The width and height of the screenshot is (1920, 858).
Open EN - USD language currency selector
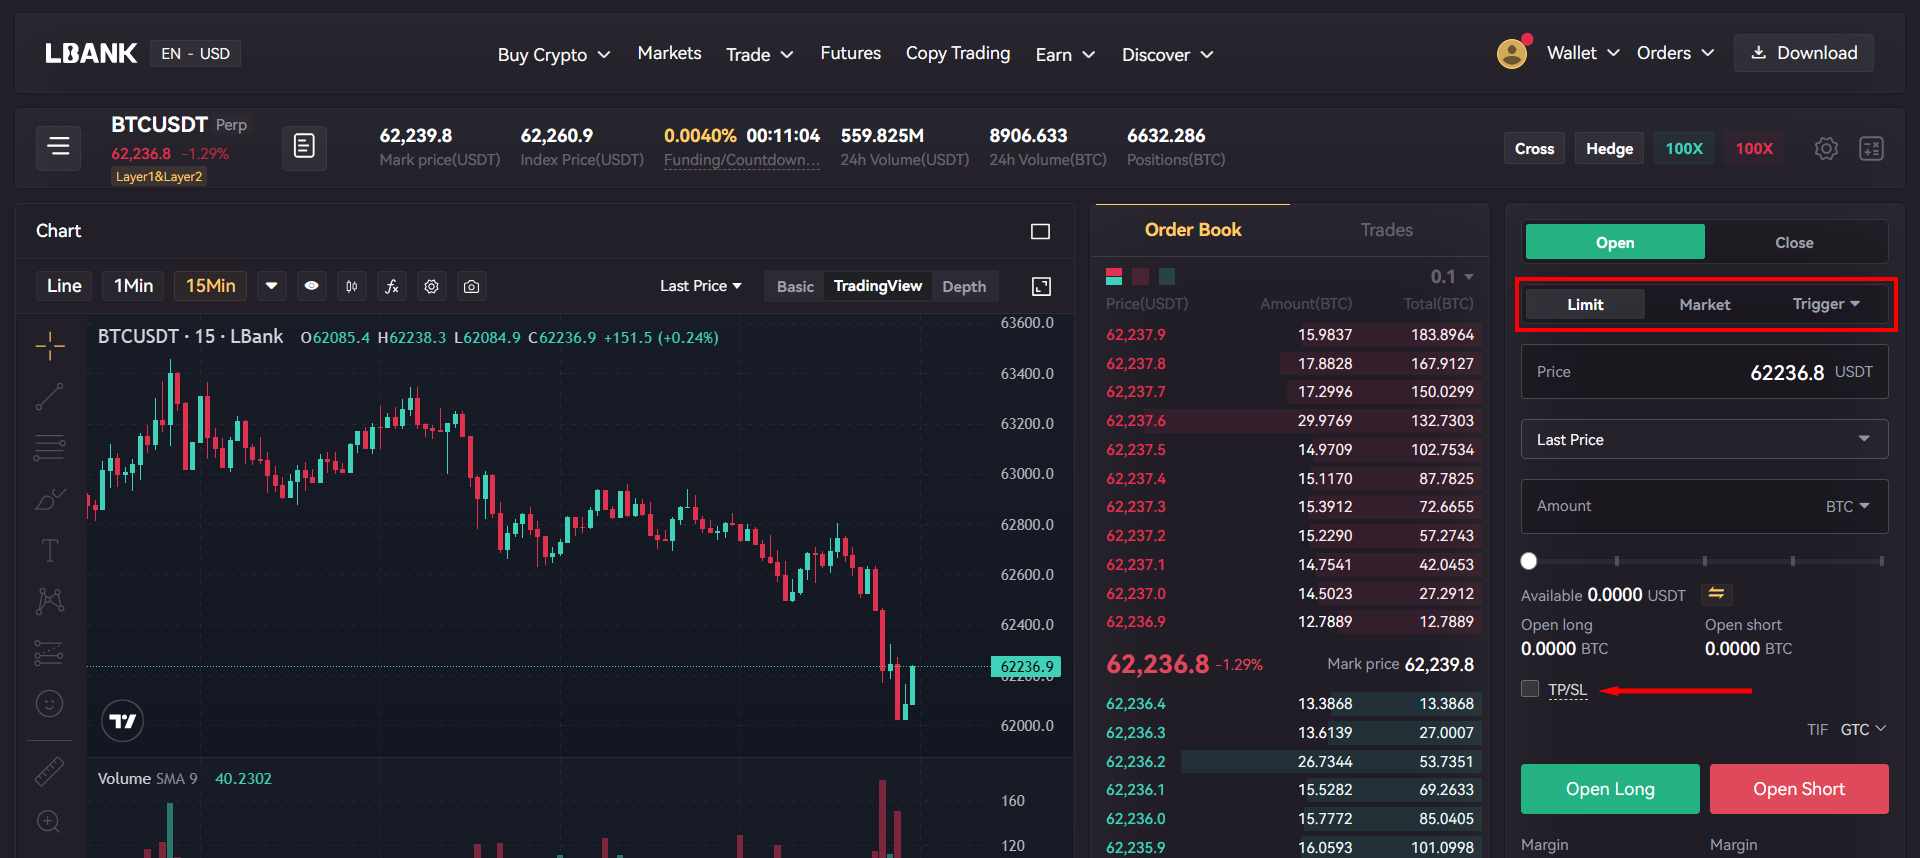click(196, 53)
